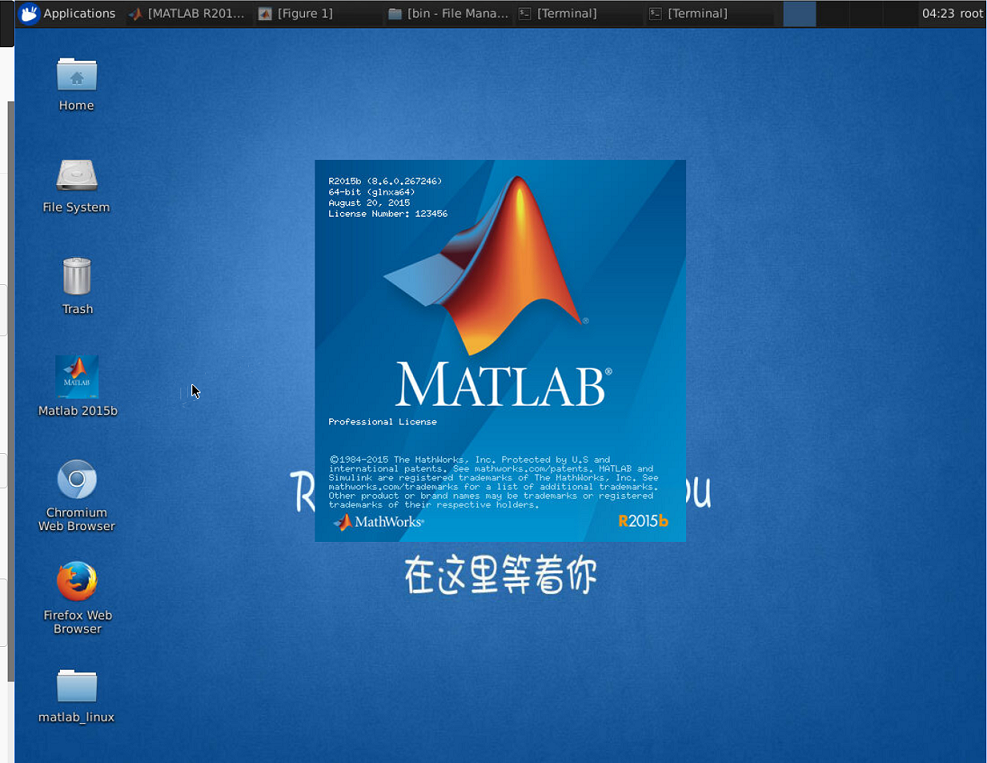This screenshot has height=763, width=987.
Task: Select the File System desktop icon
Action: pyautogui.click(x=76, y=186)
